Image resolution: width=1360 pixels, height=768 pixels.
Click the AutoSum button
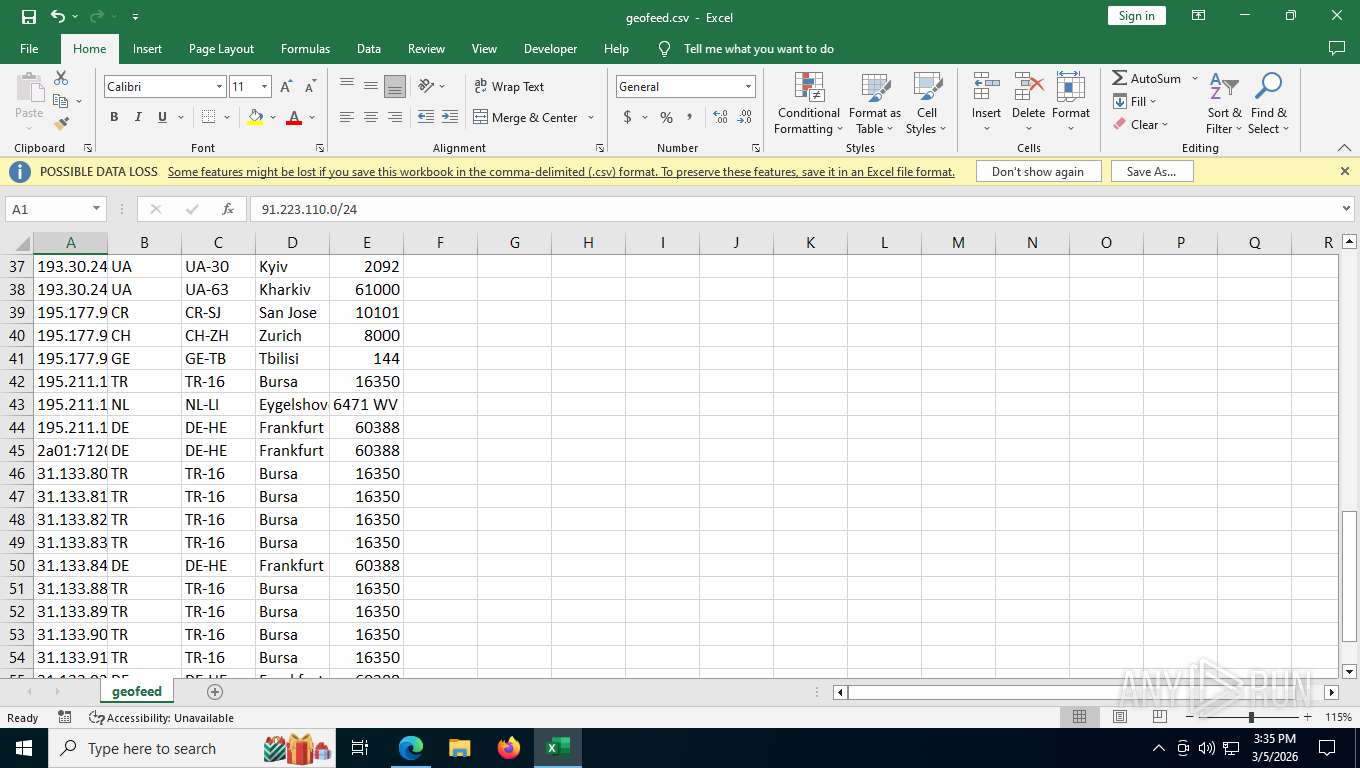click(x=1147, y=78)
